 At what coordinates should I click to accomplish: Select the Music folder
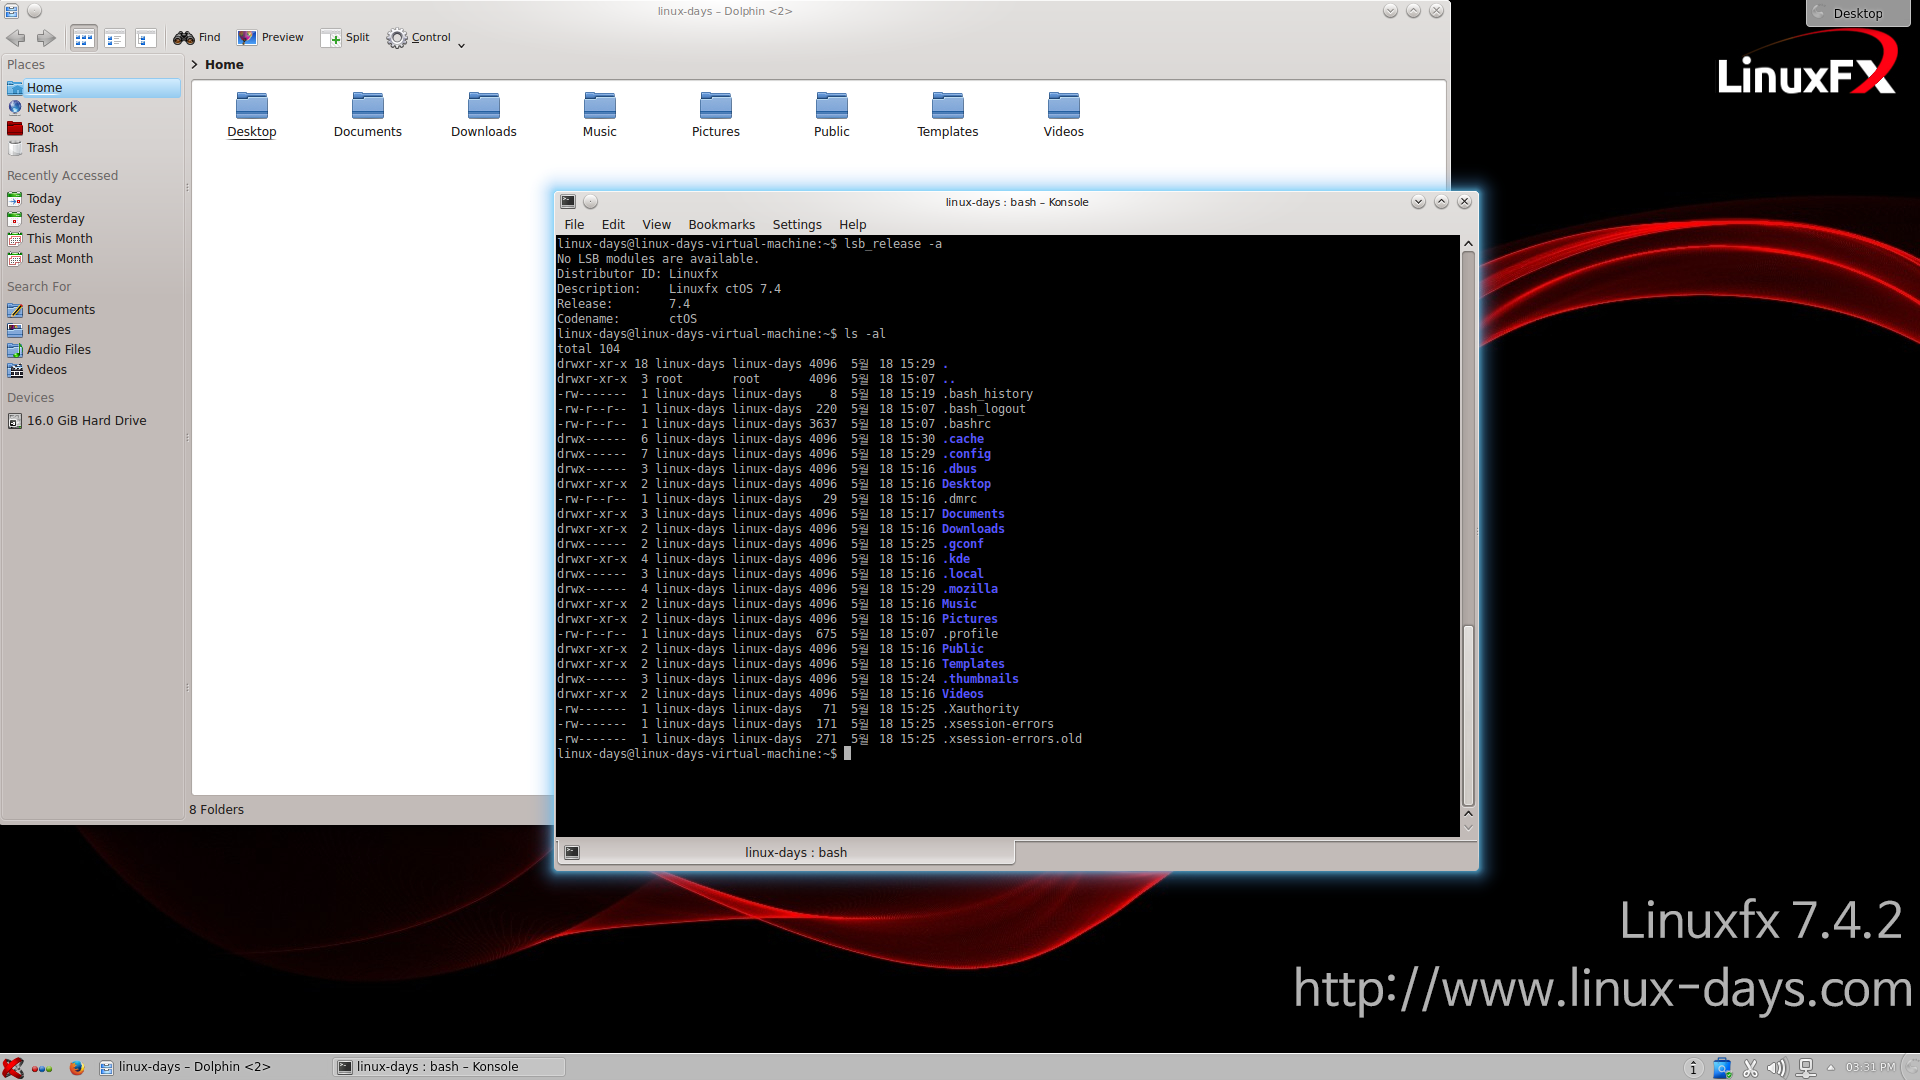(600, 114)
